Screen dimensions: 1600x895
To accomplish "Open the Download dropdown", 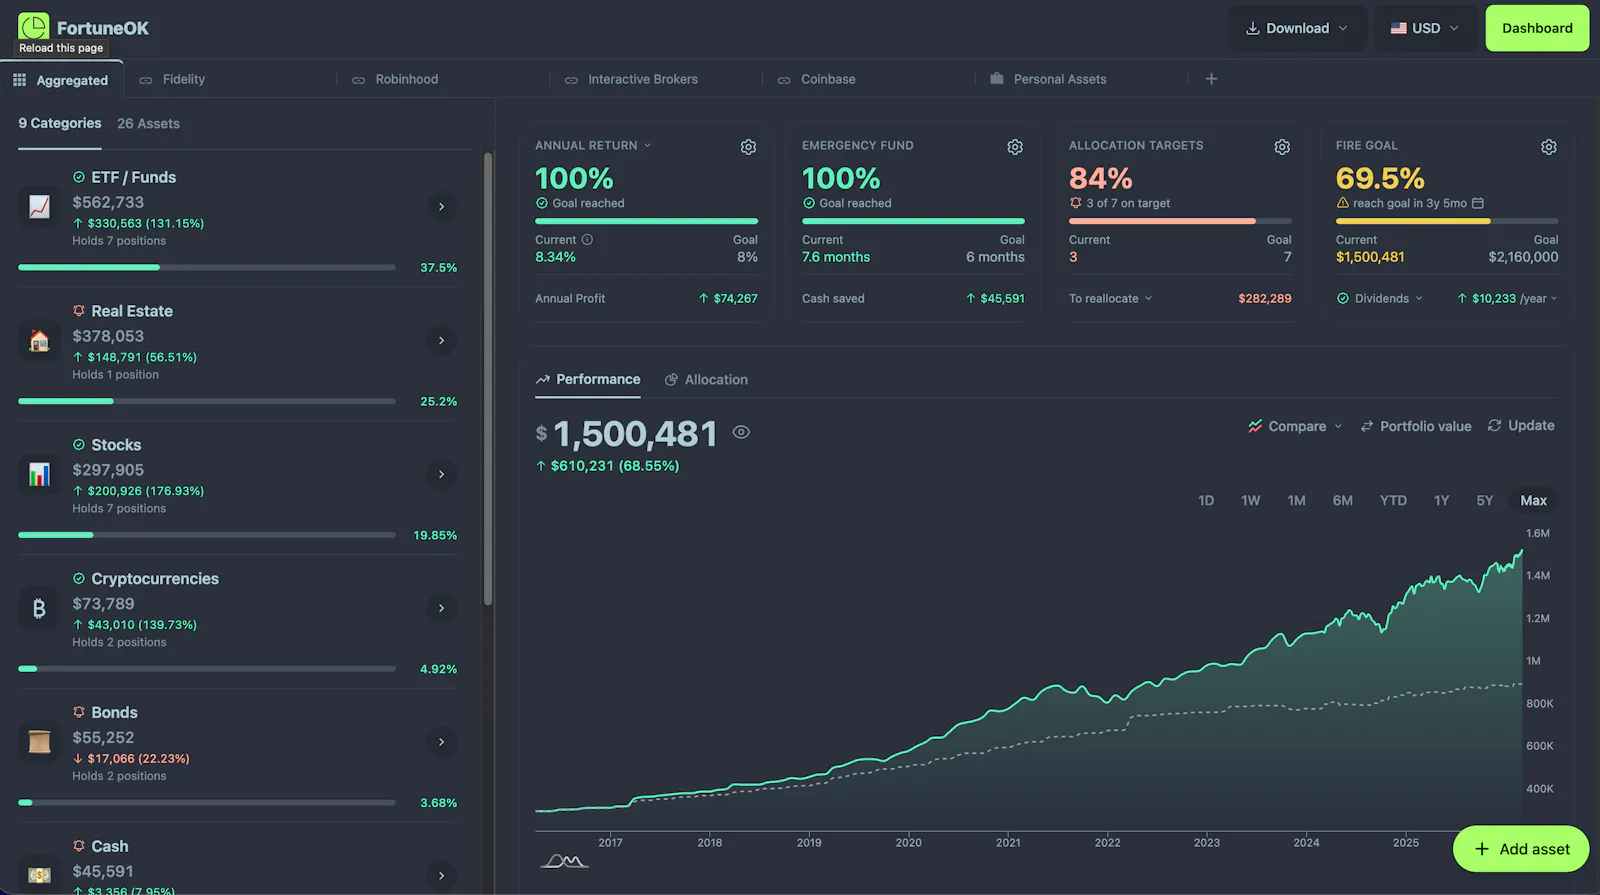I will [1296, 28].
